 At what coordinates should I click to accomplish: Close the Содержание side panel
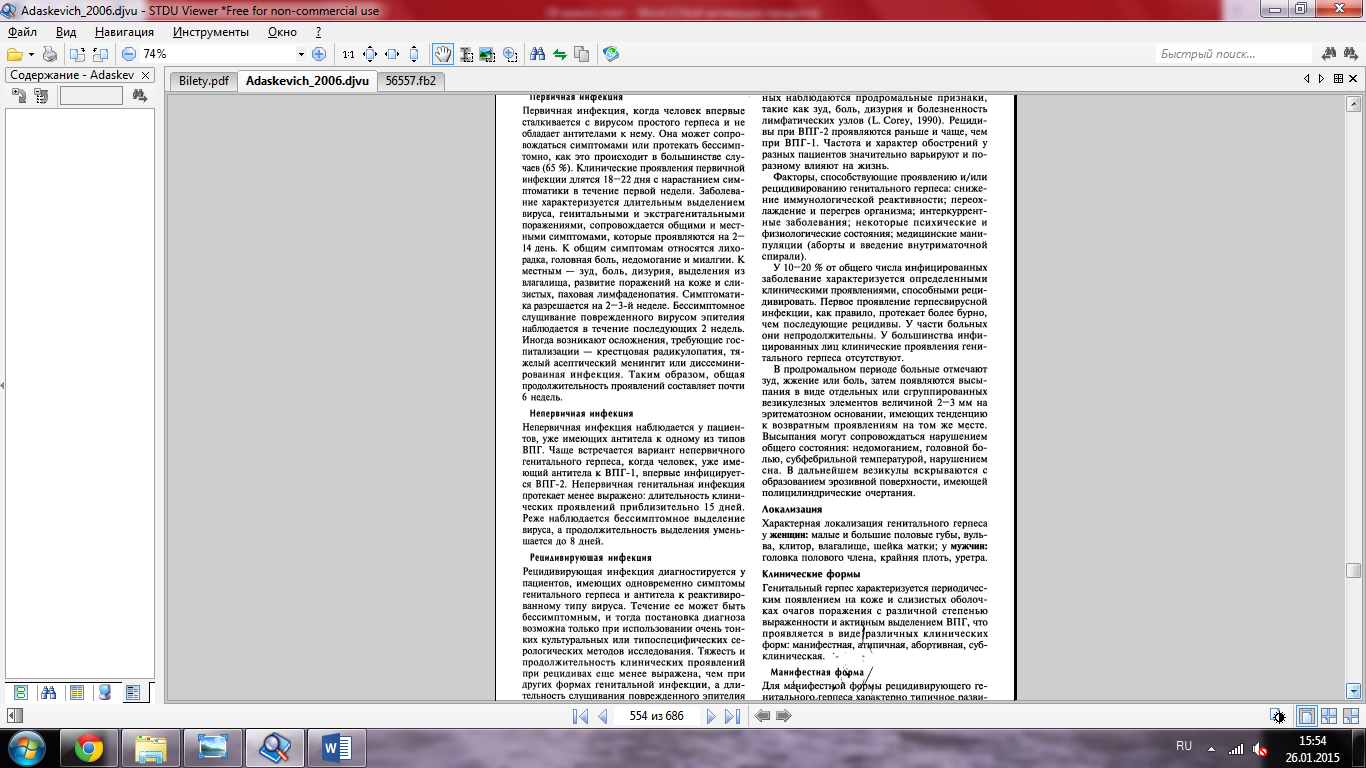pyautogui.click(x=145, y=75)
